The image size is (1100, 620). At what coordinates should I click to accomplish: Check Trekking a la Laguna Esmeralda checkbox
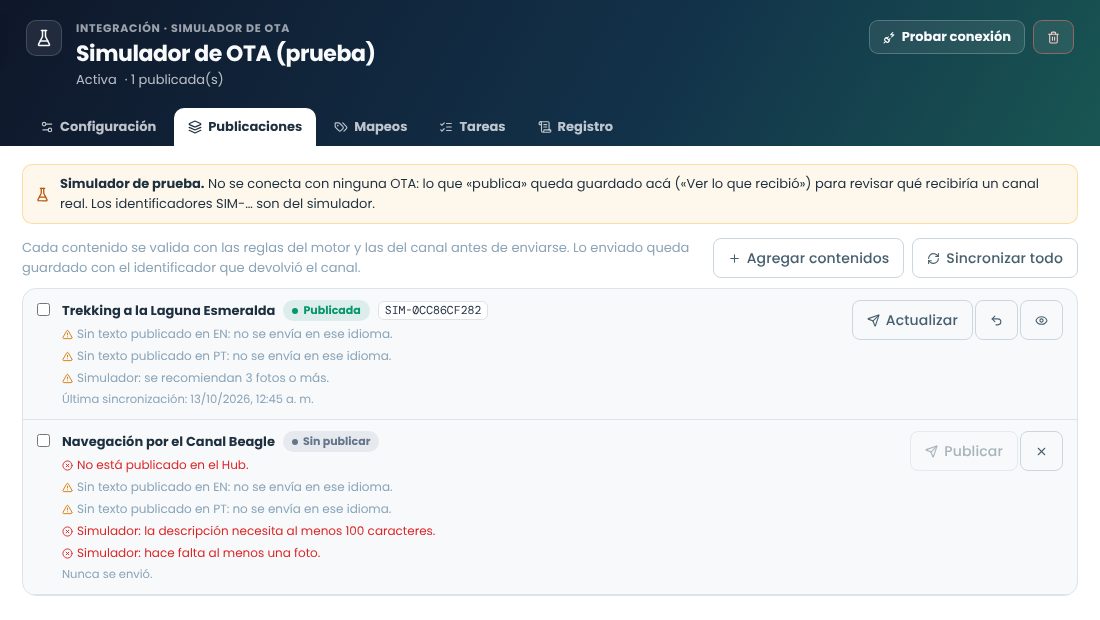click(43, 310)
